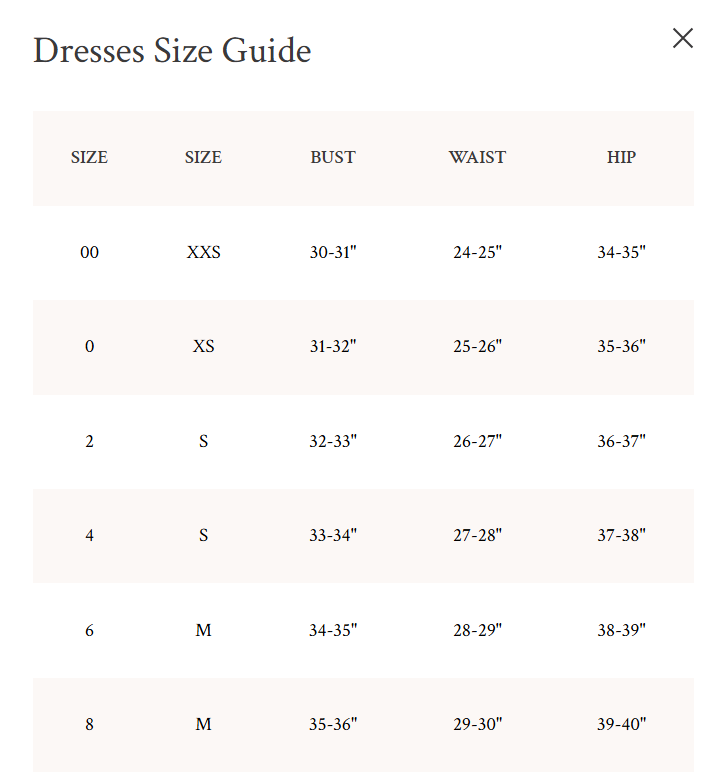This screenshot has height=772, width=724.
Task: Select the bust 31-32" cell
Action: [333, 347]
